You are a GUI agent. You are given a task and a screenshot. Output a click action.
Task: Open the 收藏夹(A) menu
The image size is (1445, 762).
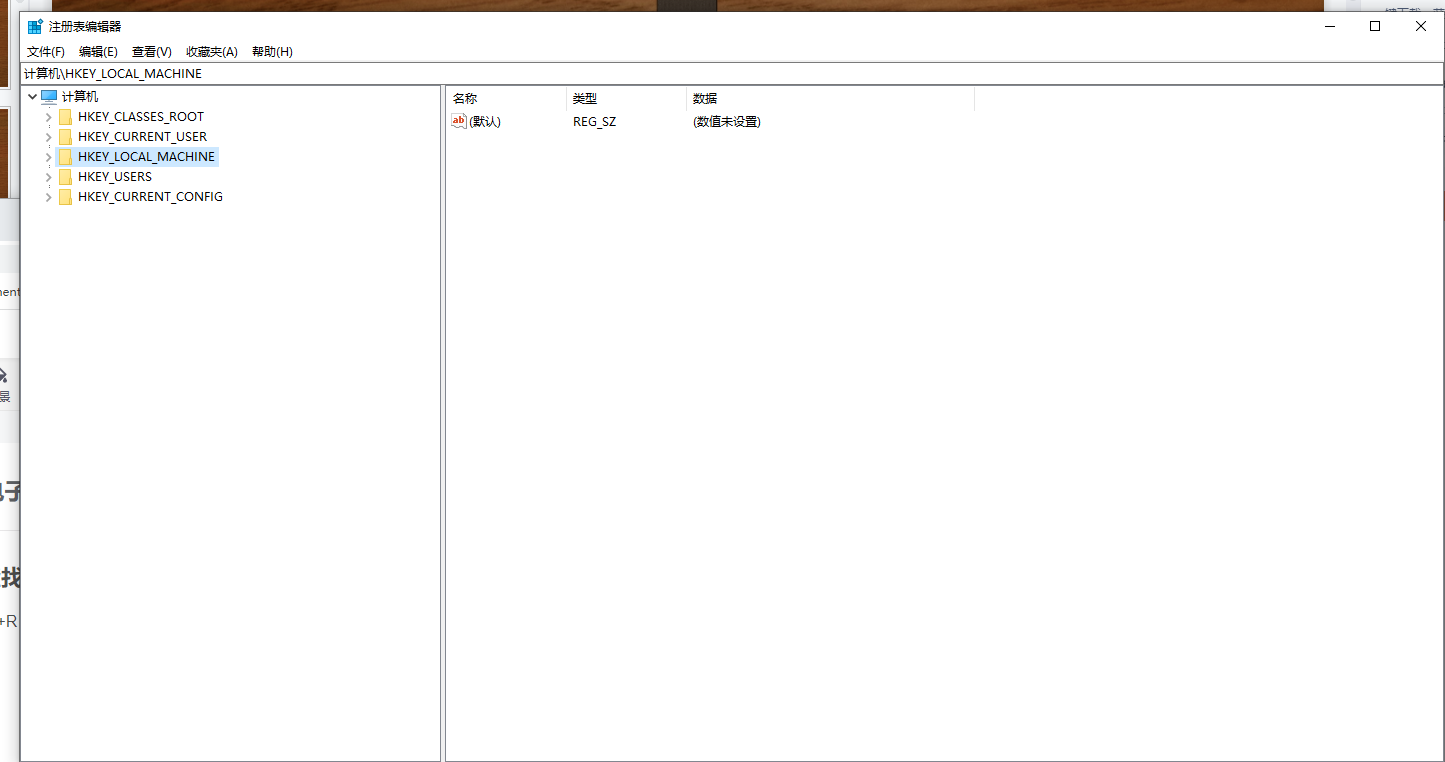coord(211,51)
